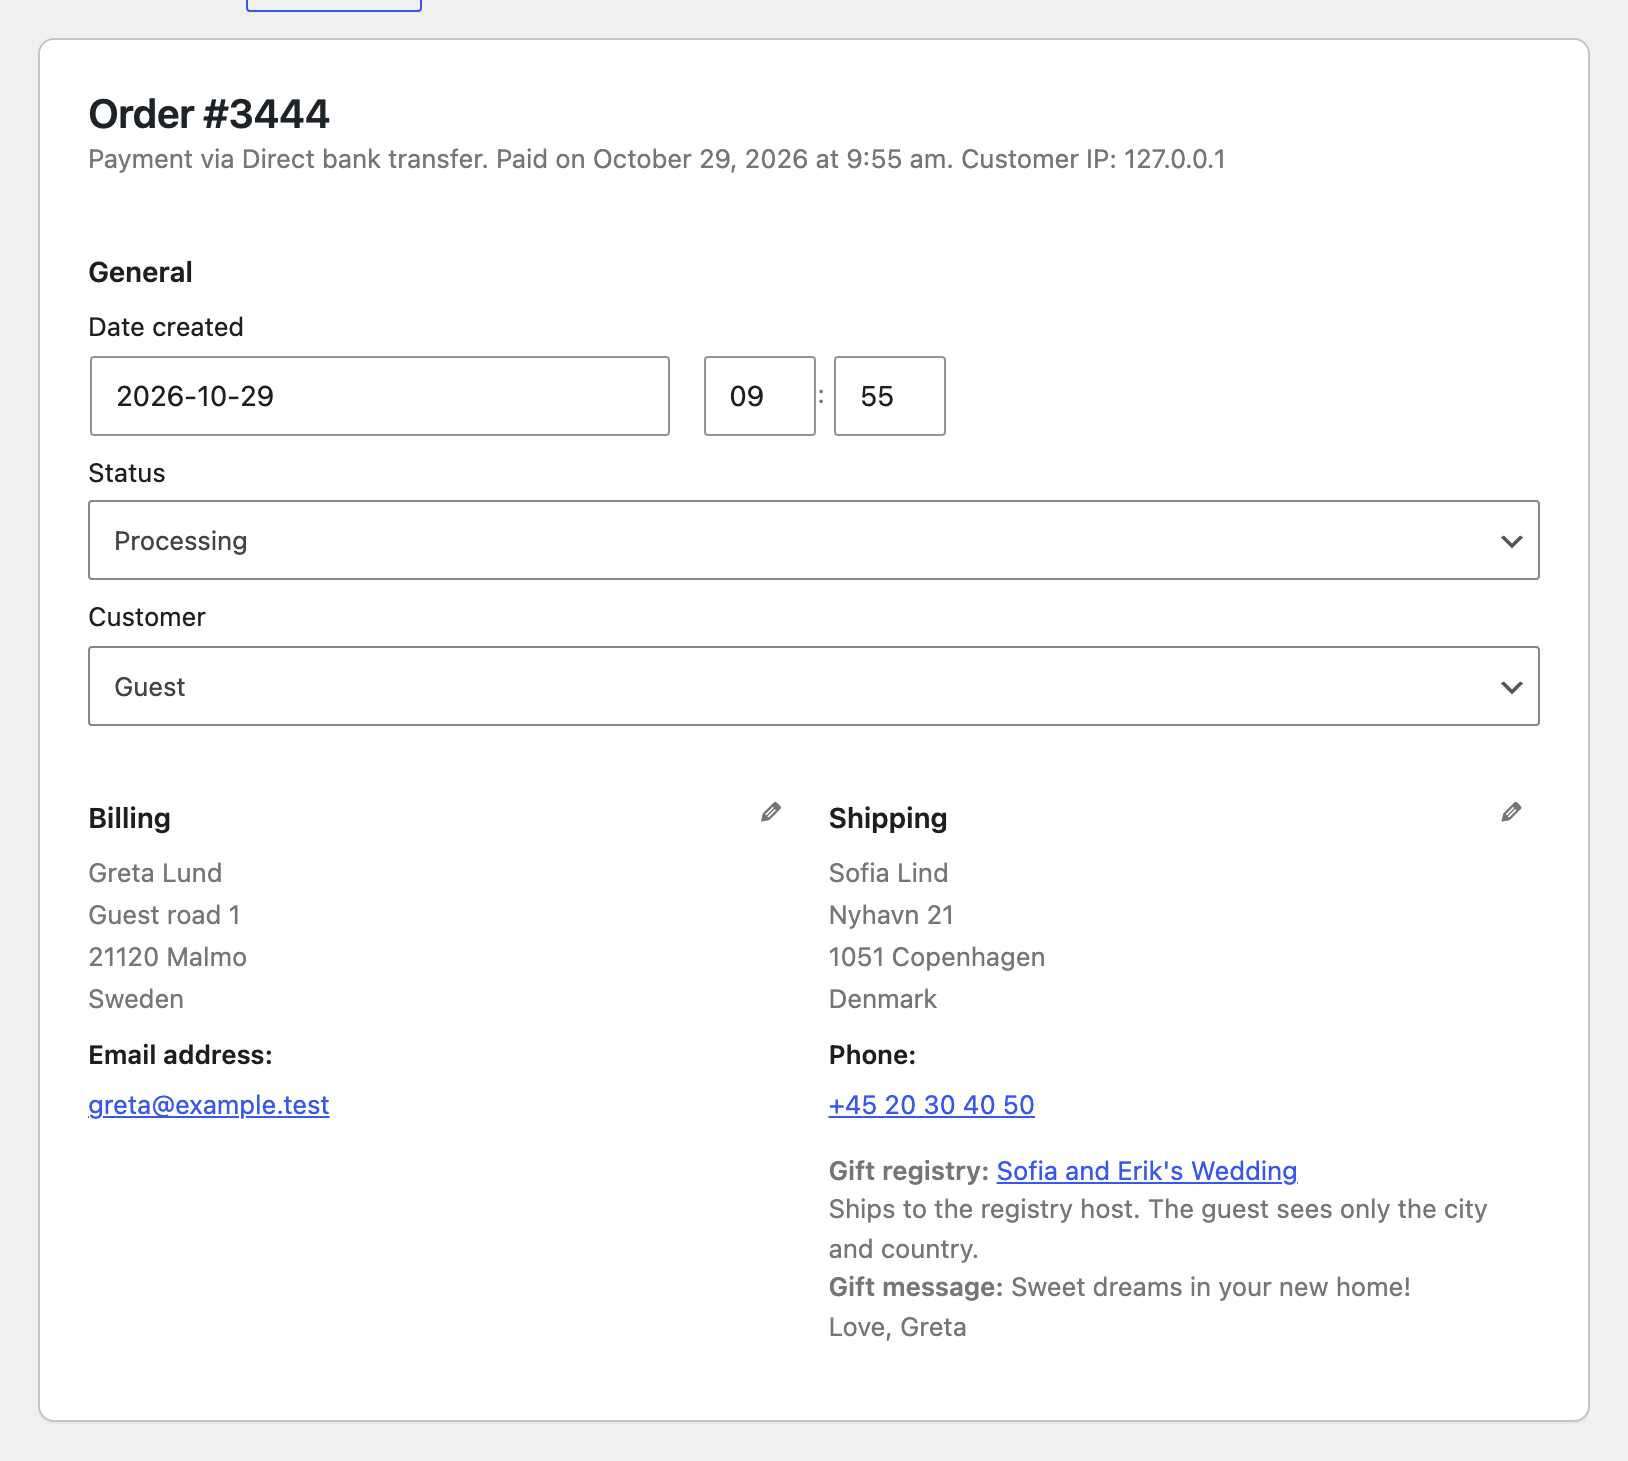Click the Gift registry label
This screenshot has height=1461, width=1628.
pyautogui.click(x=909, y=1171)
